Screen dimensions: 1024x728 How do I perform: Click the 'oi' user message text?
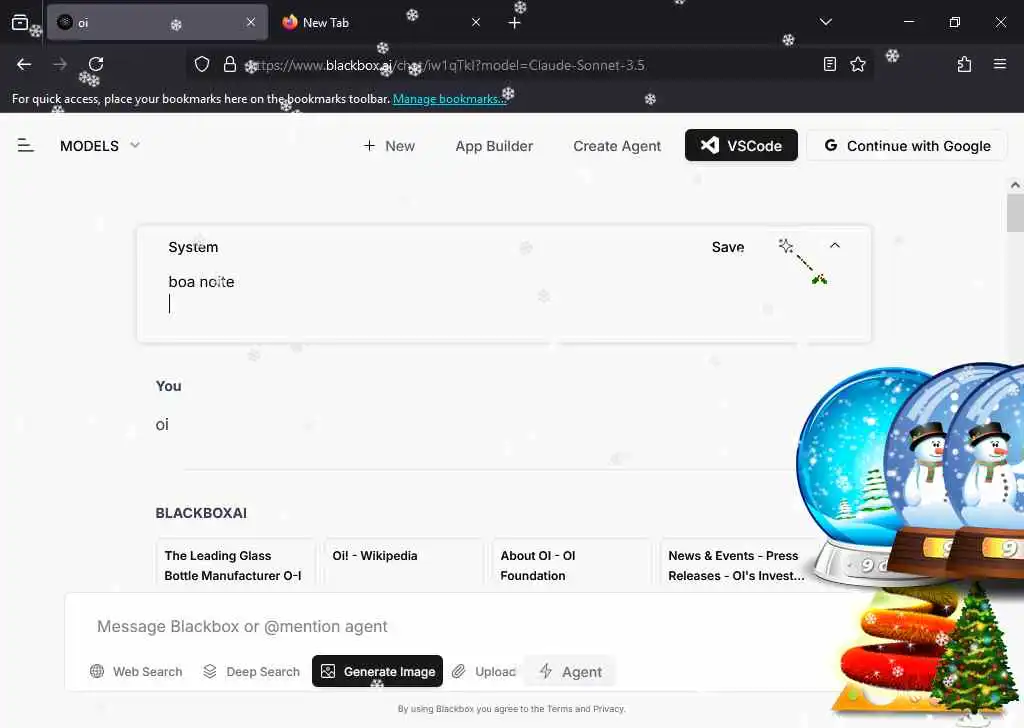162,425
